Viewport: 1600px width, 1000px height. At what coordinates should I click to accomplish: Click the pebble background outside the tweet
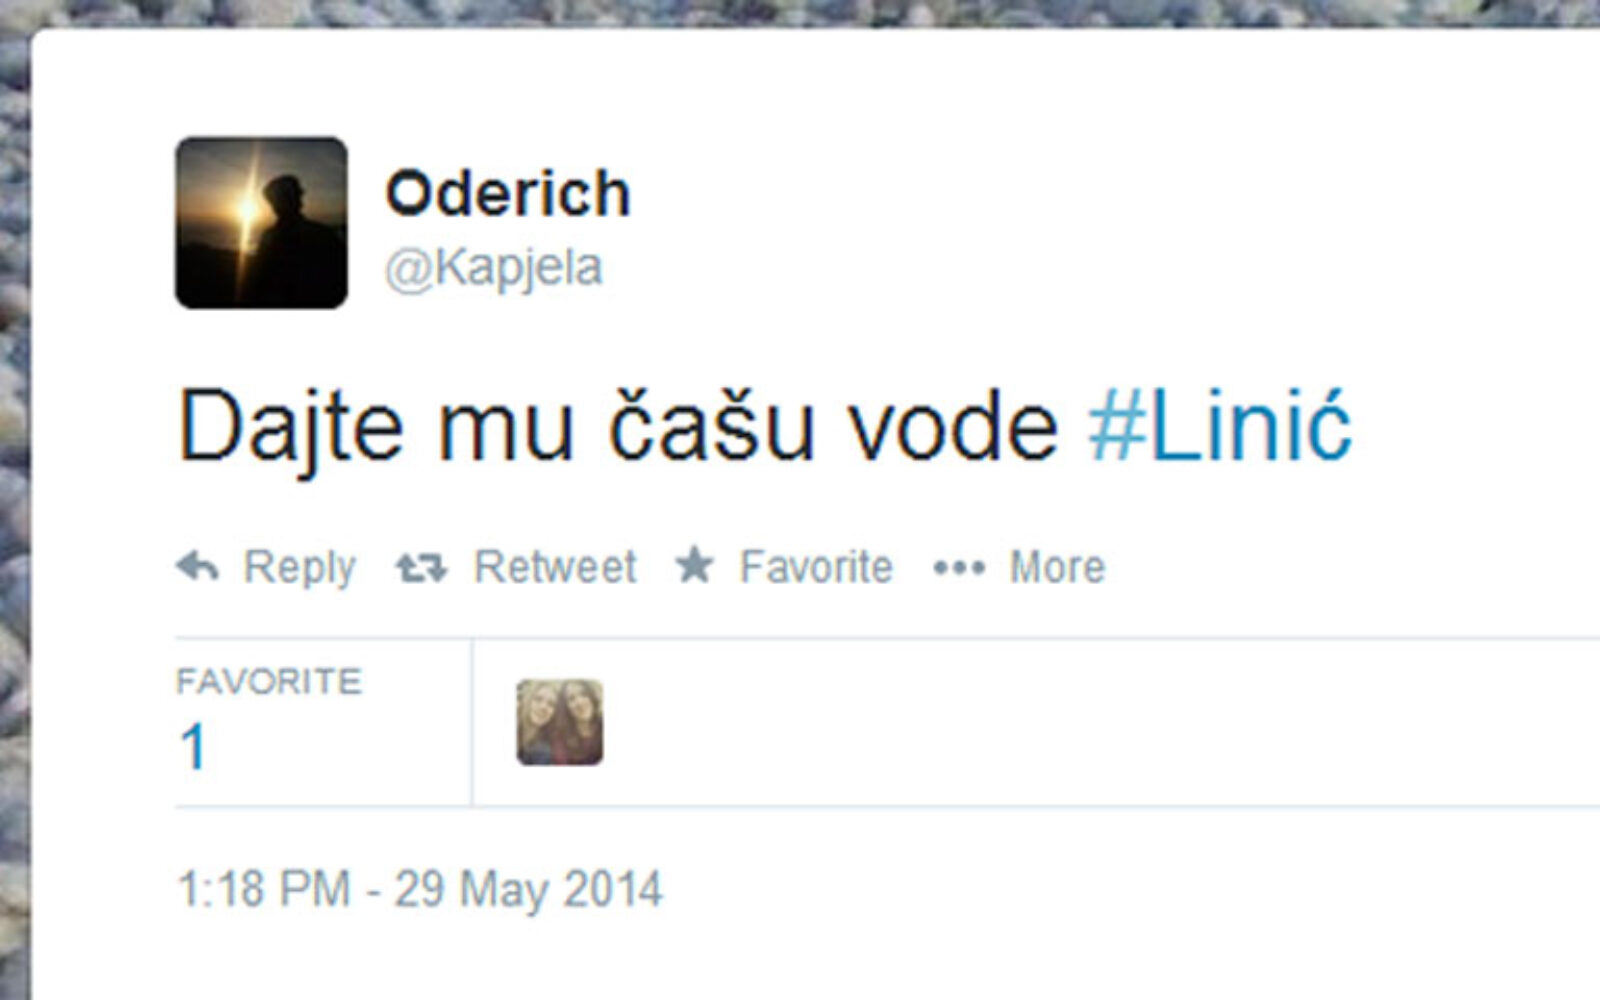pyautogui.click(x=14, y=500)
